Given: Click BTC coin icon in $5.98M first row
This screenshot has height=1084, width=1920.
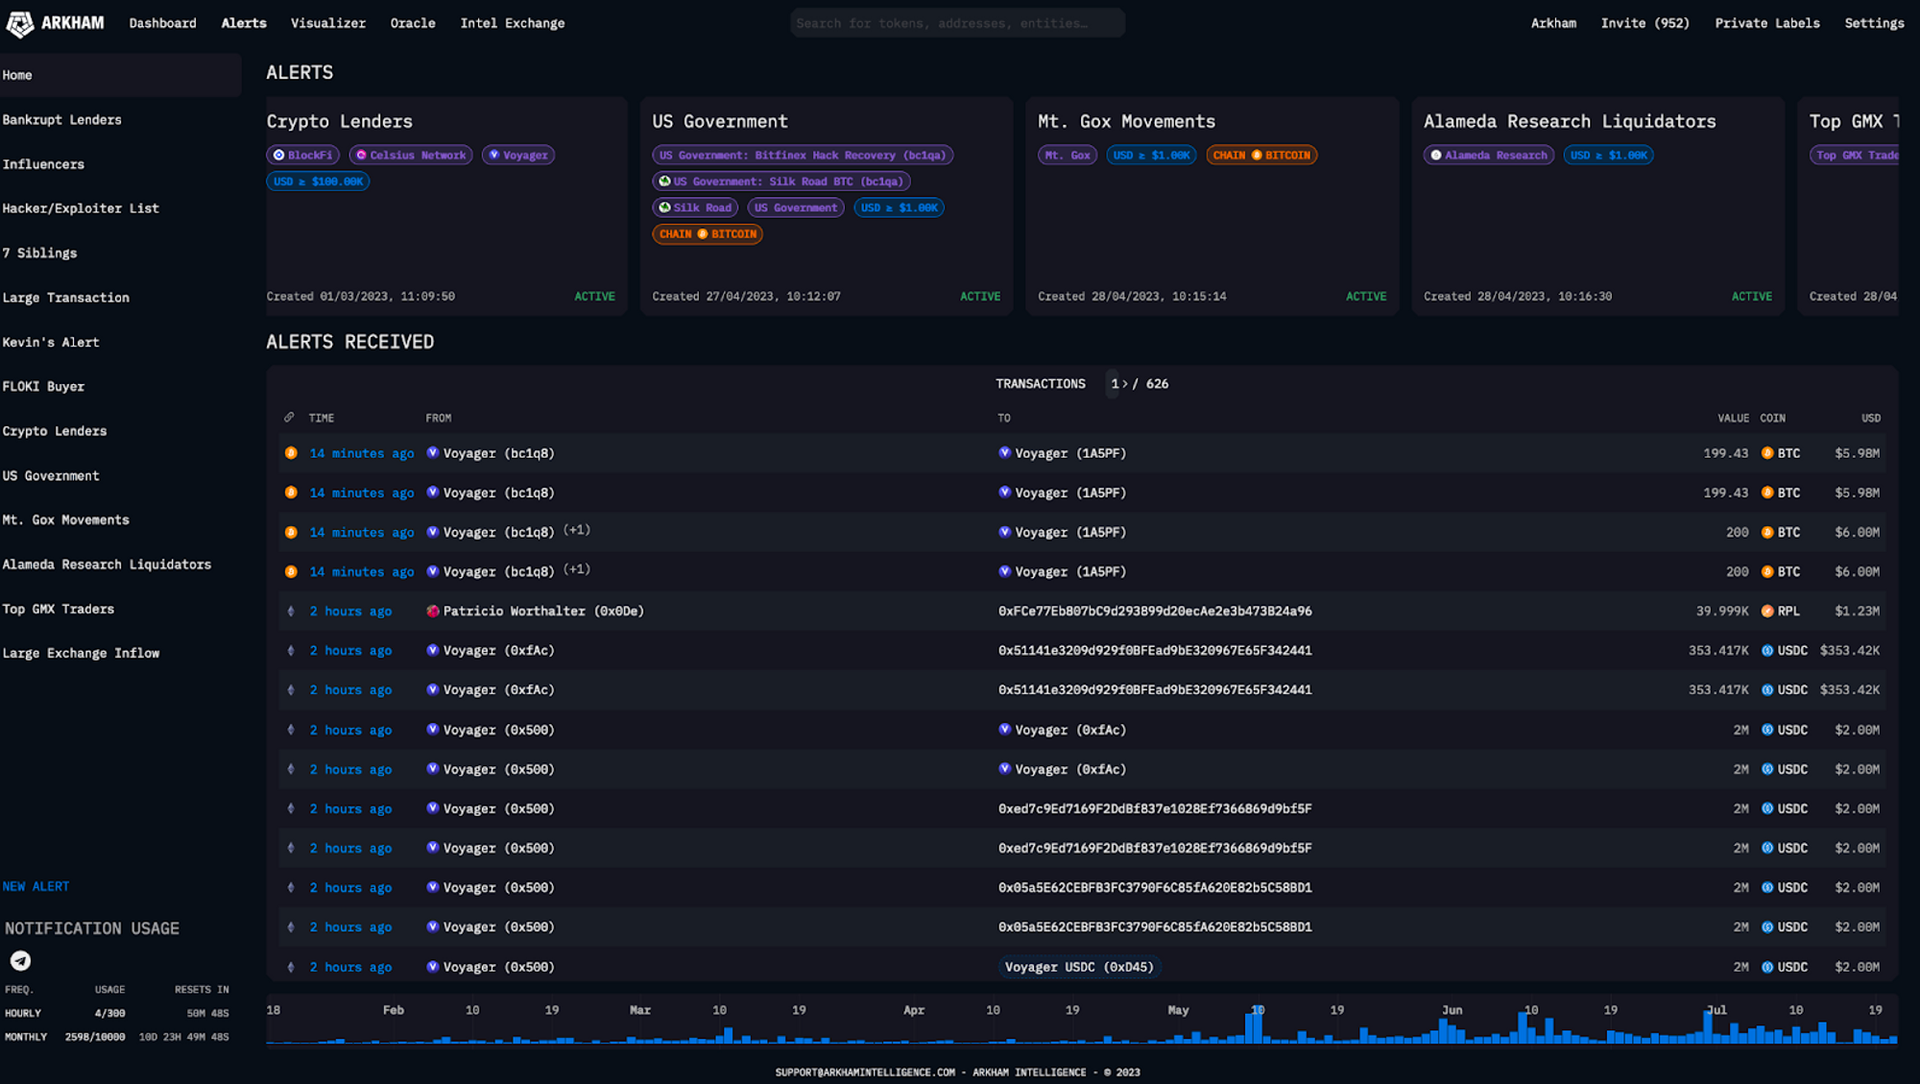Looking at the screenshot, I should pyautogui.click(x=1767, y=453).
